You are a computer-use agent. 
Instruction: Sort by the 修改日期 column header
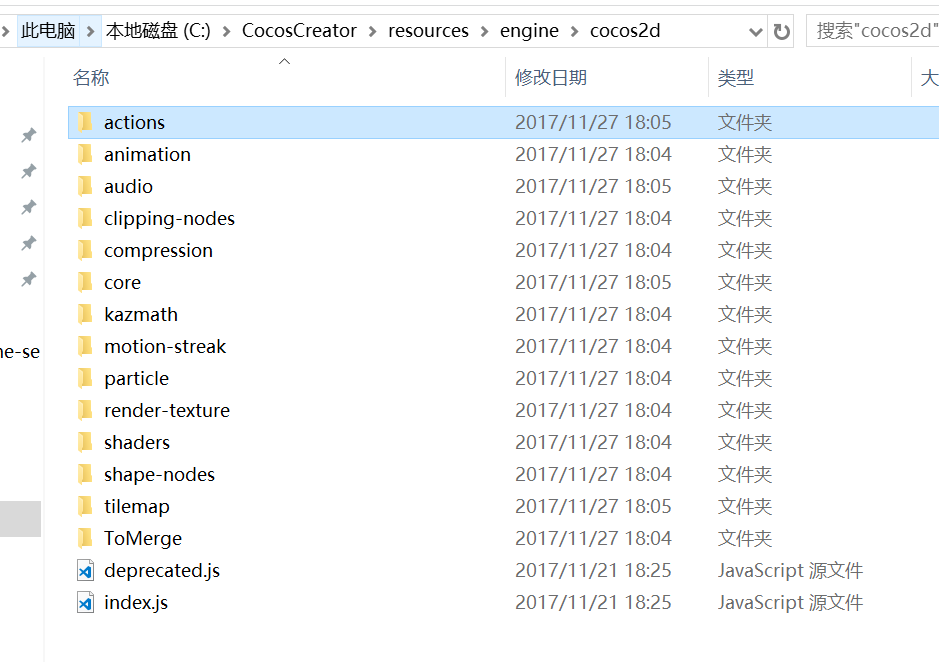(551, 78)
